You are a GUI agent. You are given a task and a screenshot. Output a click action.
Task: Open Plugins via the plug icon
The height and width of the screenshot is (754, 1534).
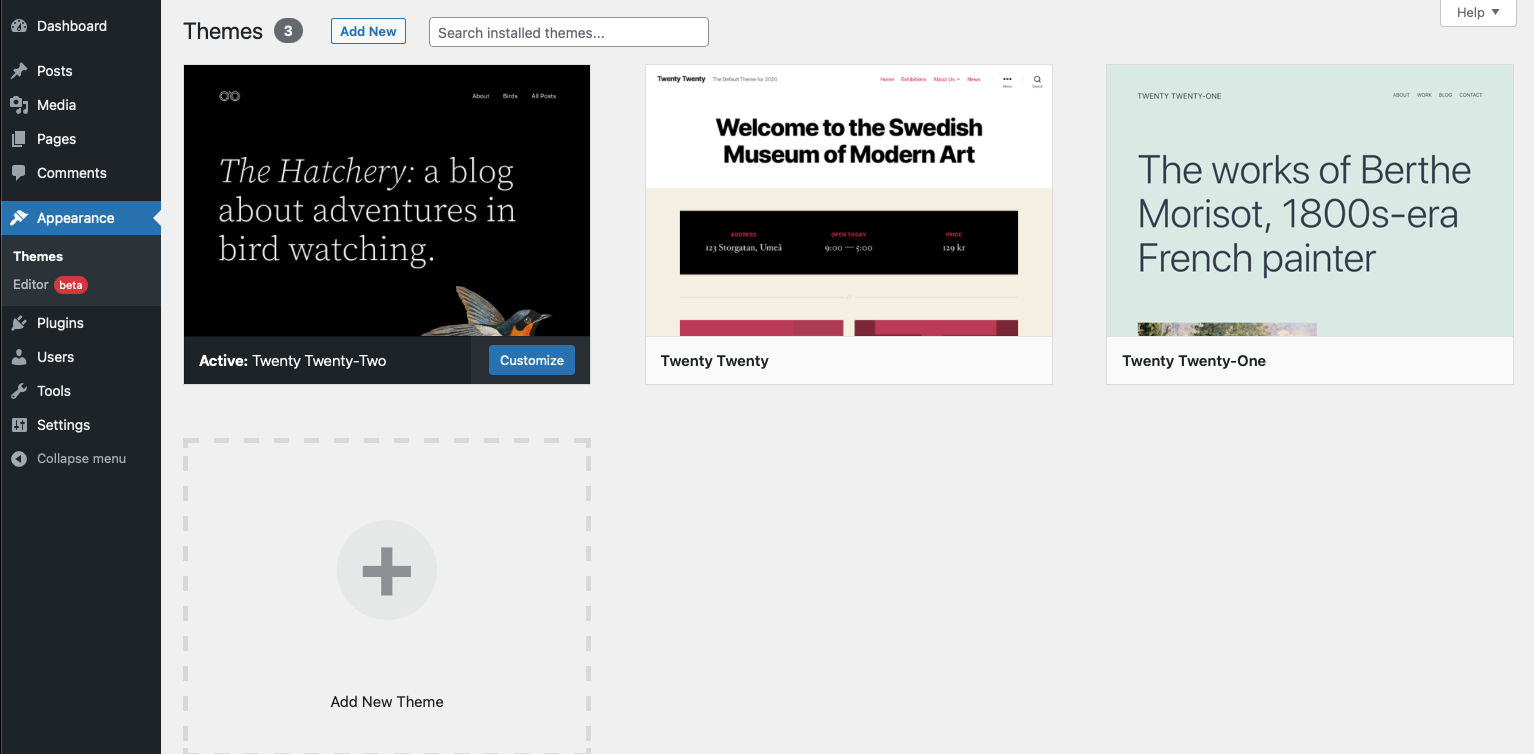coord(21,322)
